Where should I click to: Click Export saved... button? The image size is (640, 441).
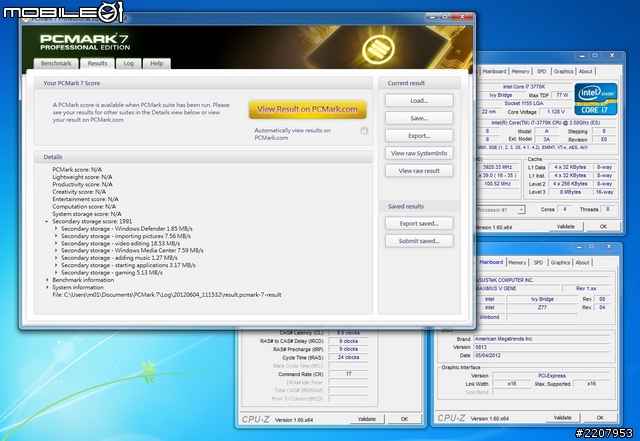pyautogui.click(x=419, y=223)
